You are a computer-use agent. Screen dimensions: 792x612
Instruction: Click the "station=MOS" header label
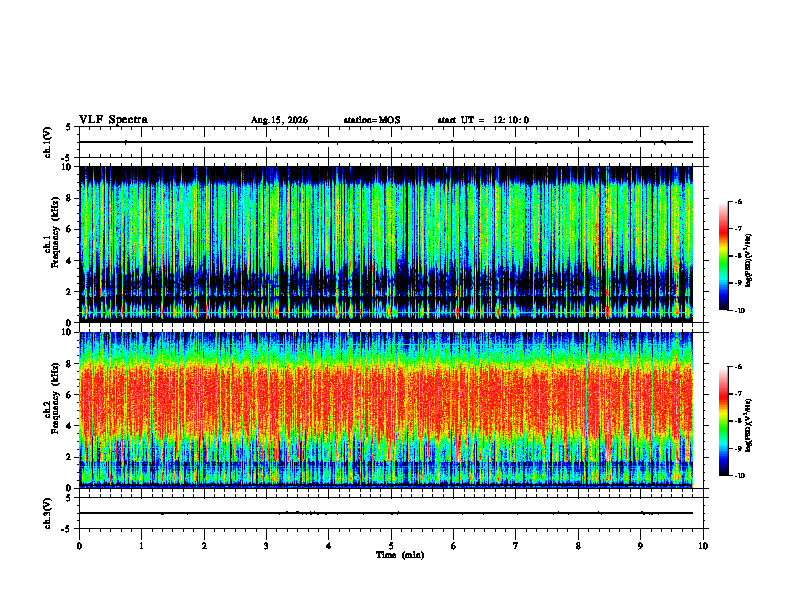(372, 120)
